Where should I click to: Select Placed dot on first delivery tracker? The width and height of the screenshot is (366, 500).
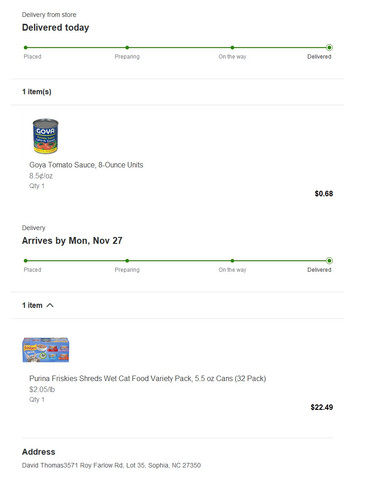(26, 47)
